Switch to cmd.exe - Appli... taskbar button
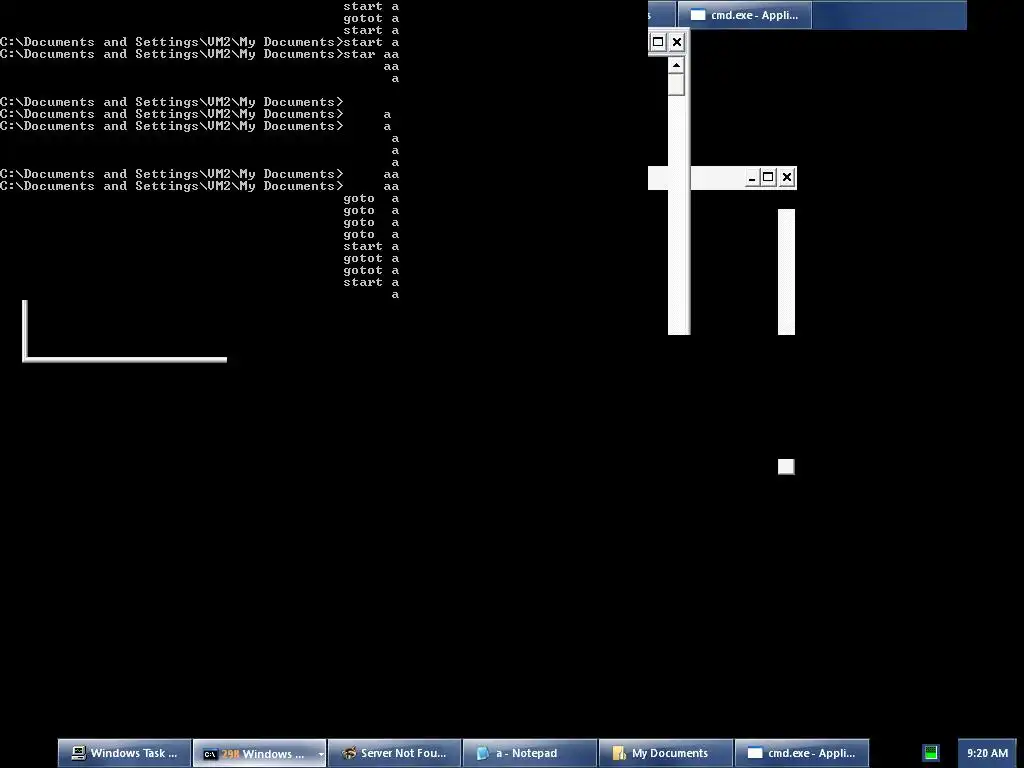 click(801, 753)
